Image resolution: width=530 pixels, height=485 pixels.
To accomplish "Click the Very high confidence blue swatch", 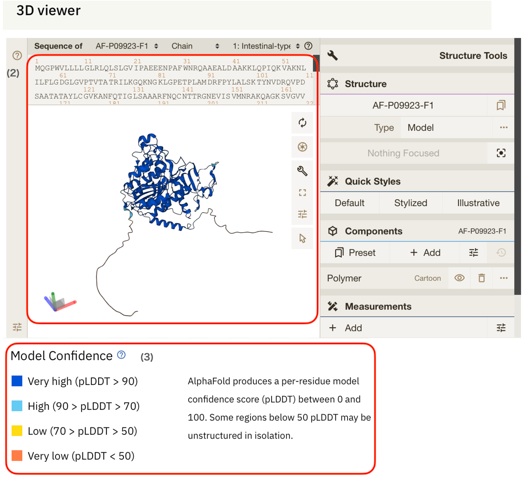I will [x=17, y=381].
